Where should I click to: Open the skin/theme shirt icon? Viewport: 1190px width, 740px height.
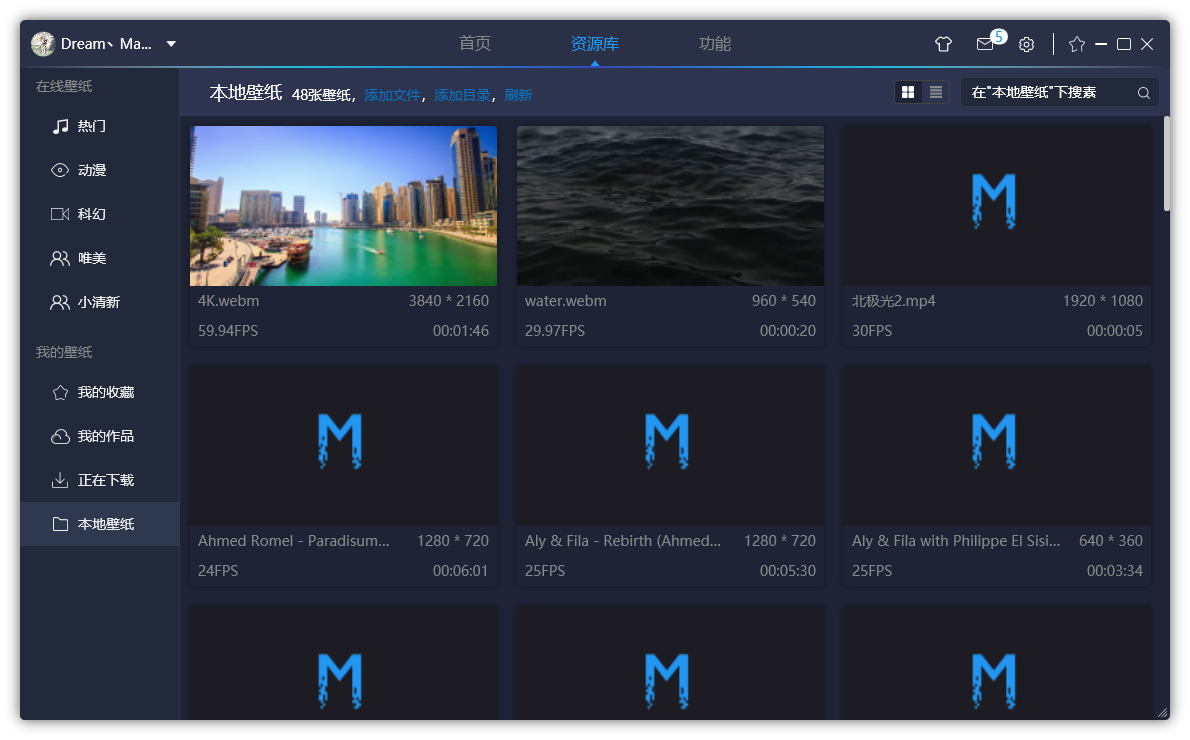coord(943,44)
